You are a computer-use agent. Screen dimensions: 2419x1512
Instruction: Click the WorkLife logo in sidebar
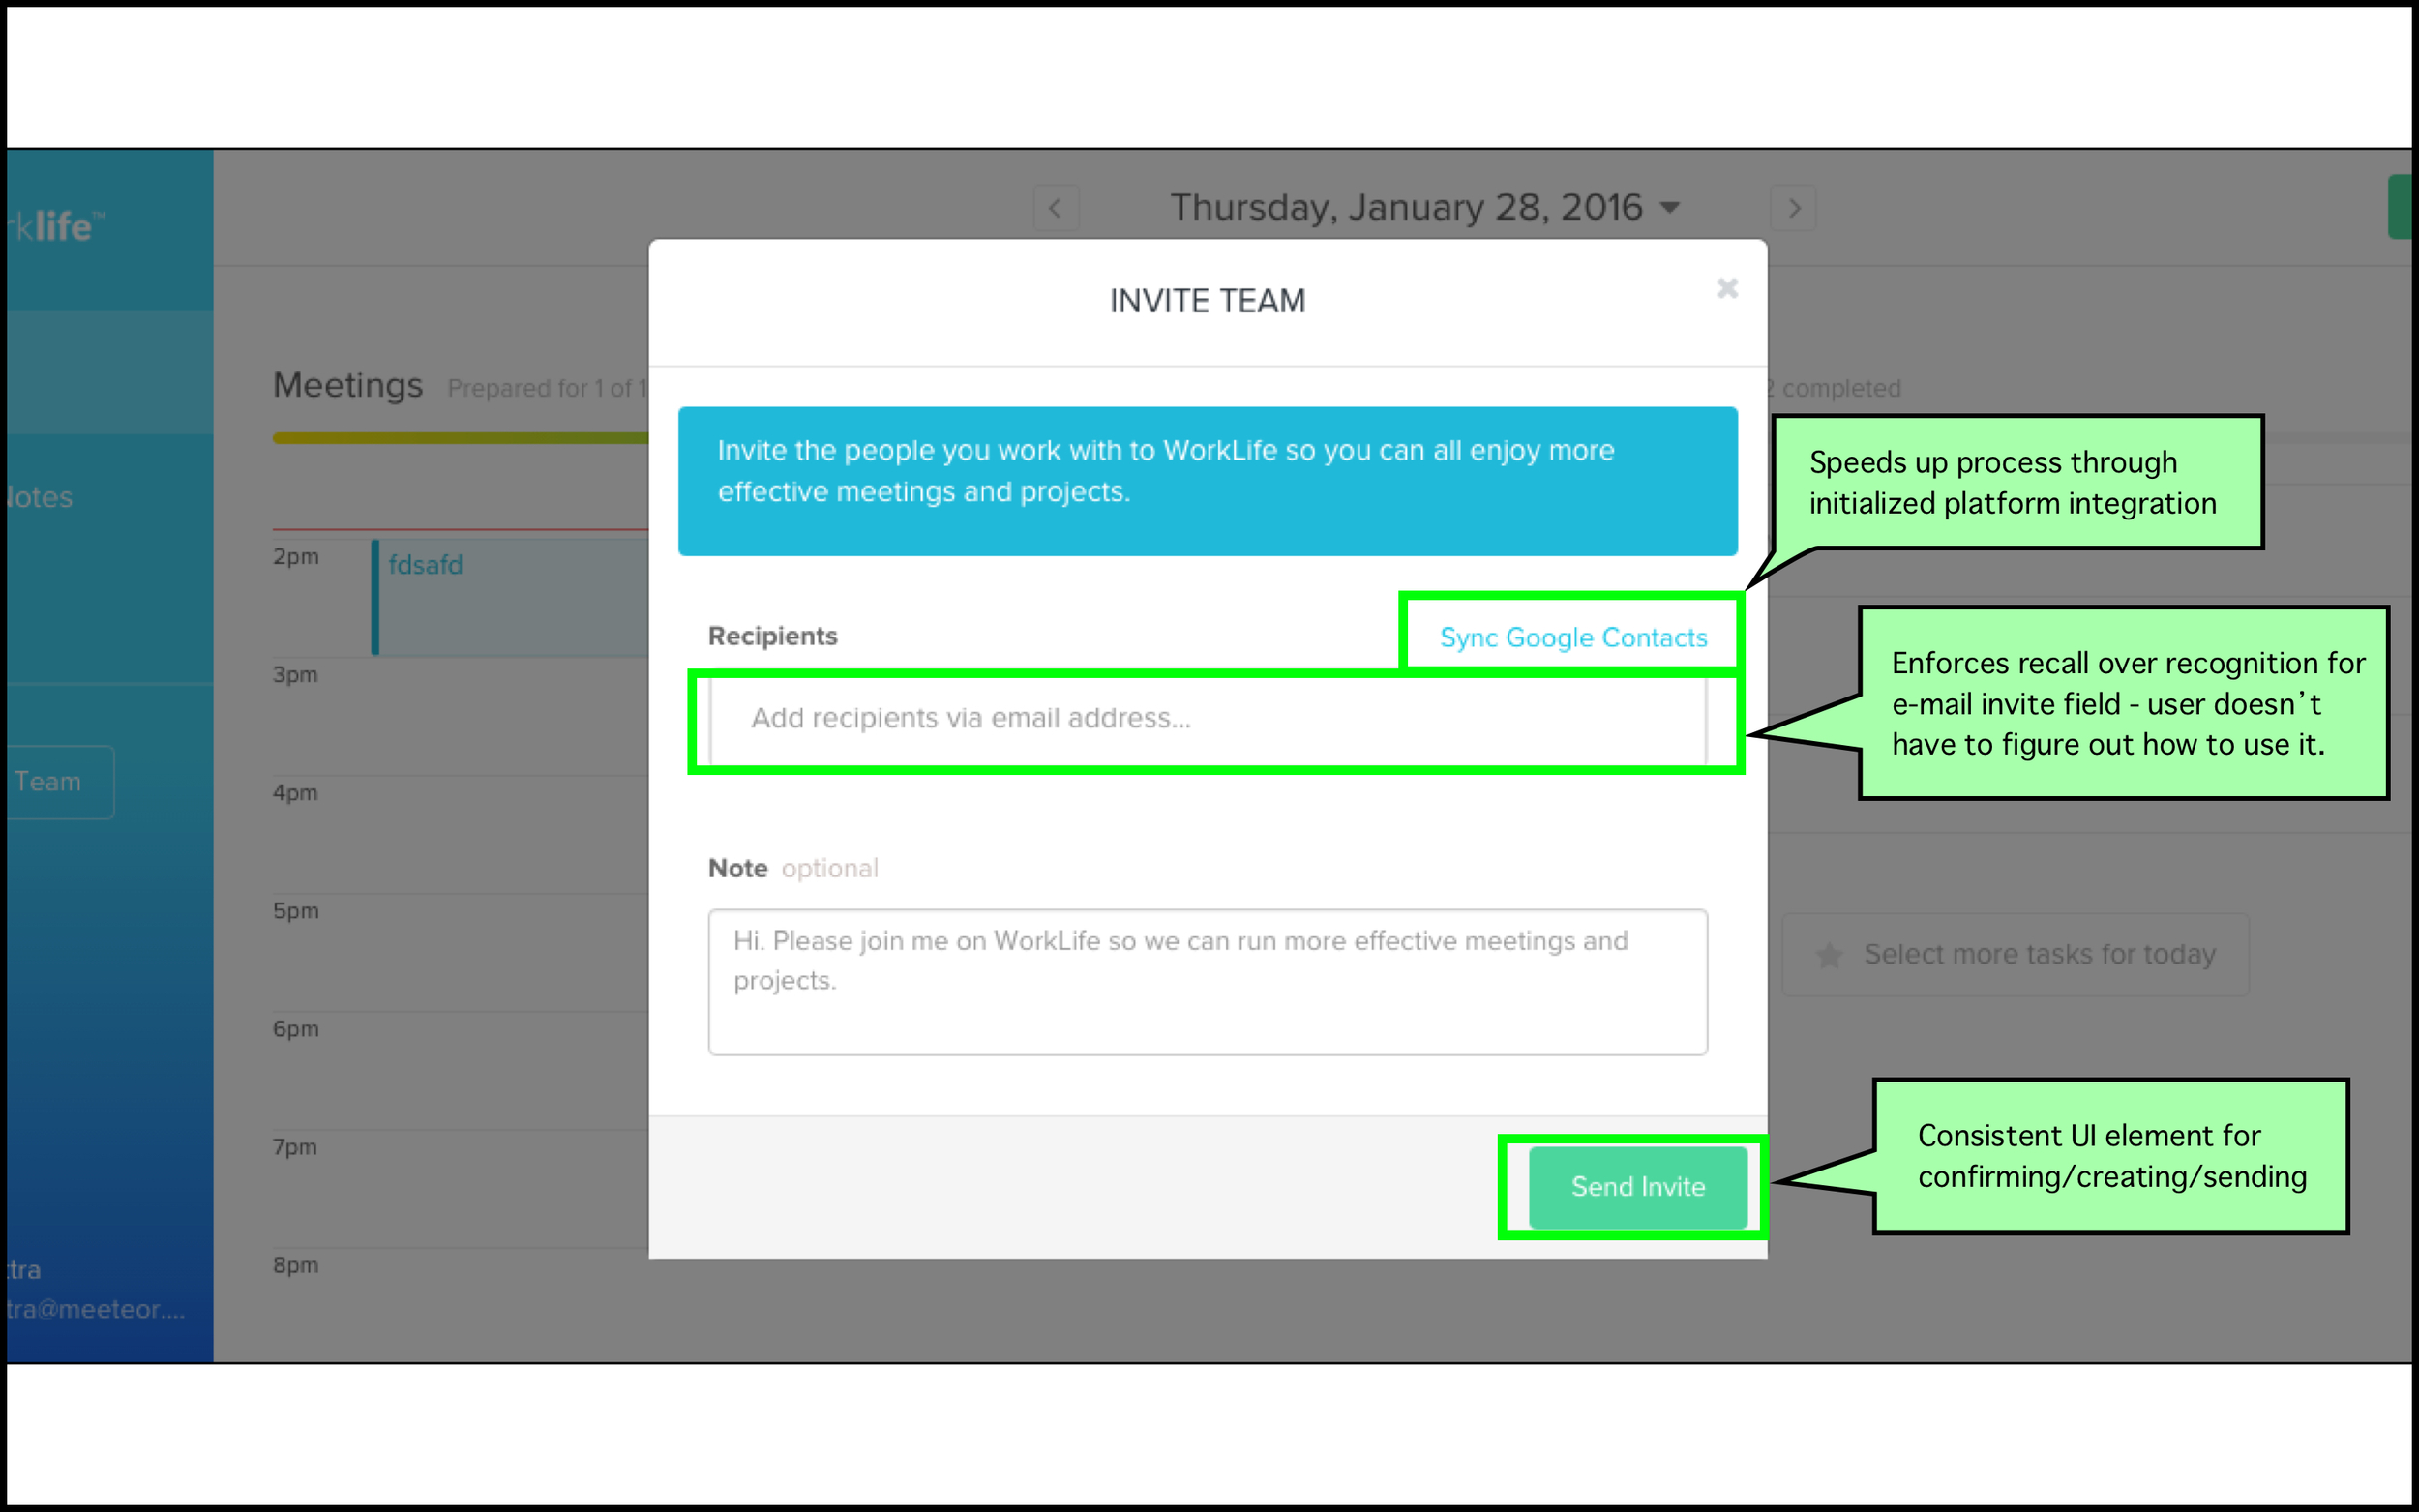[56, 226]
